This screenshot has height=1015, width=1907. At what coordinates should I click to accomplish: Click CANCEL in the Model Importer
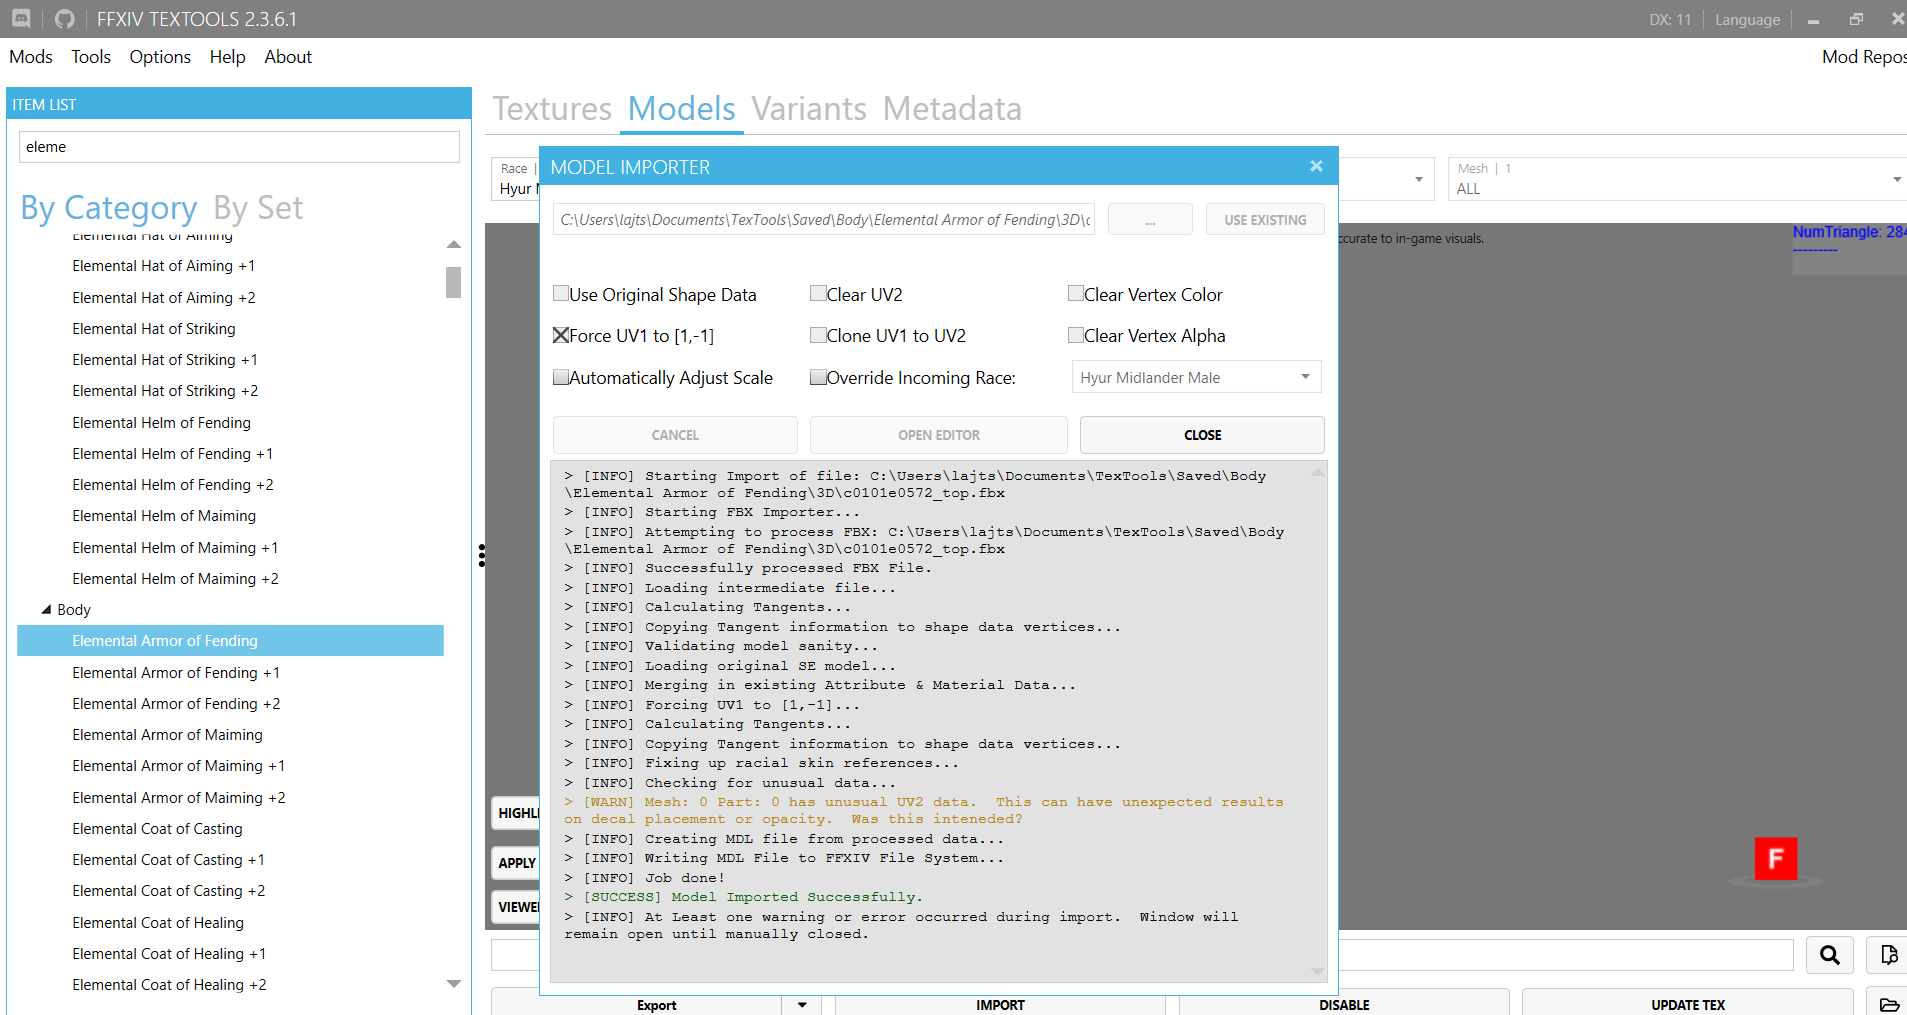coord(674,434)
